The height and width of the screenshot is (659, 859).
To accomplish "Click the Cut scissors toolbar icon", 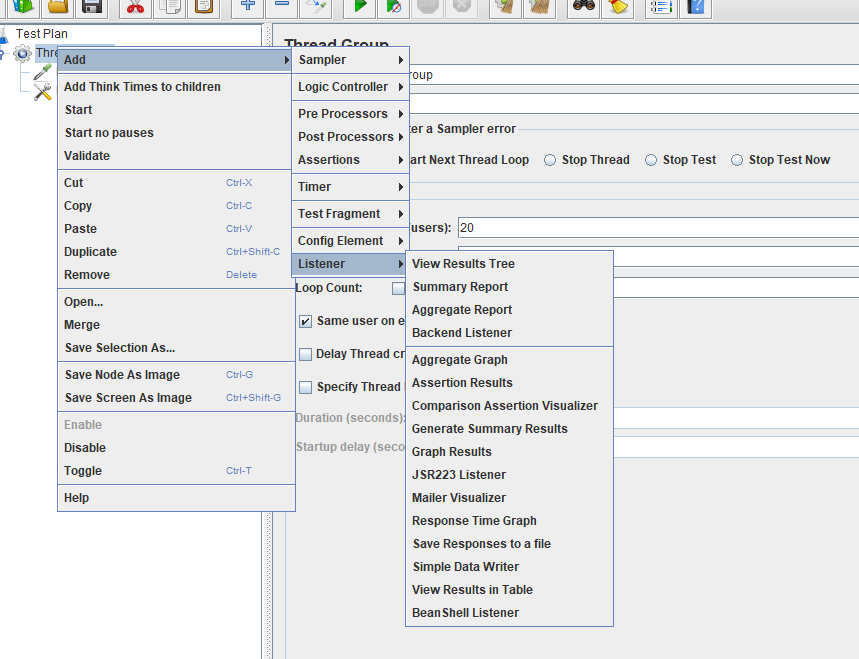I will pos(135,7).
